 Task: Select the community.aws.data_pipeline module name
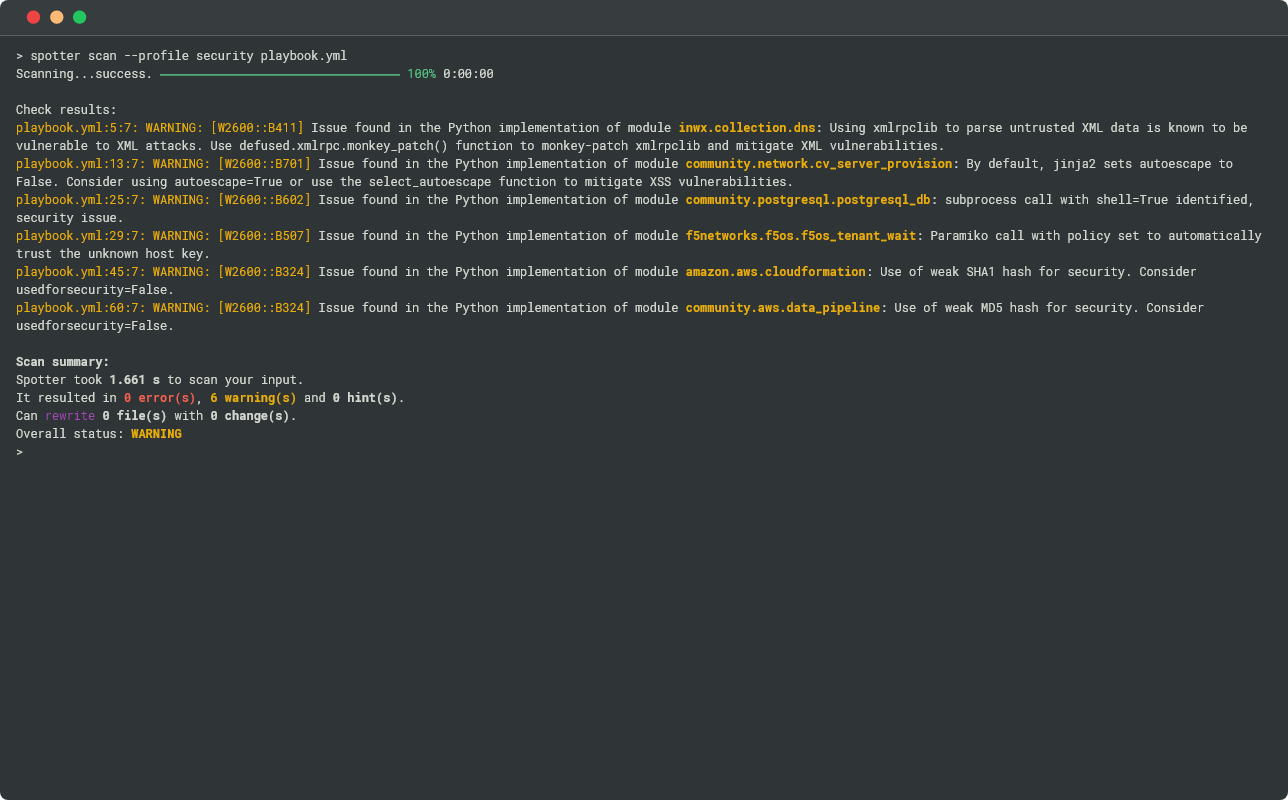click(x=782, y=308)
